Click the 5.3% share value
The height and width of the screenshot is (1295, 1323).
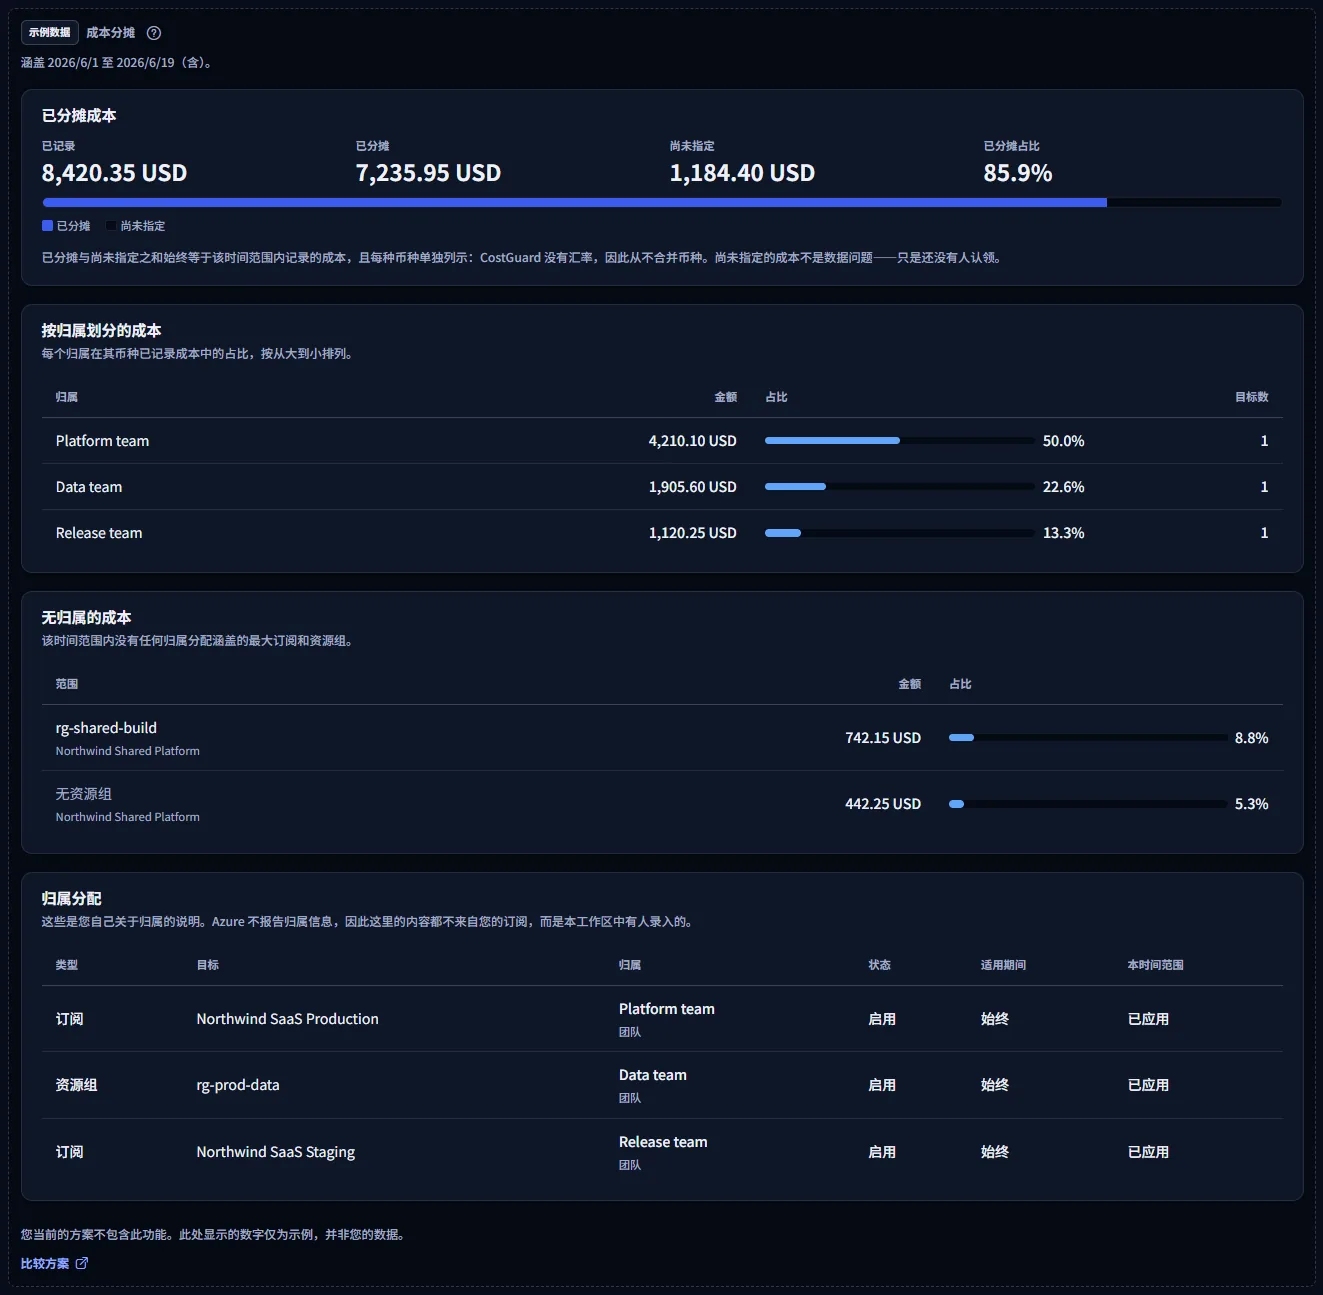point(1252,804)
